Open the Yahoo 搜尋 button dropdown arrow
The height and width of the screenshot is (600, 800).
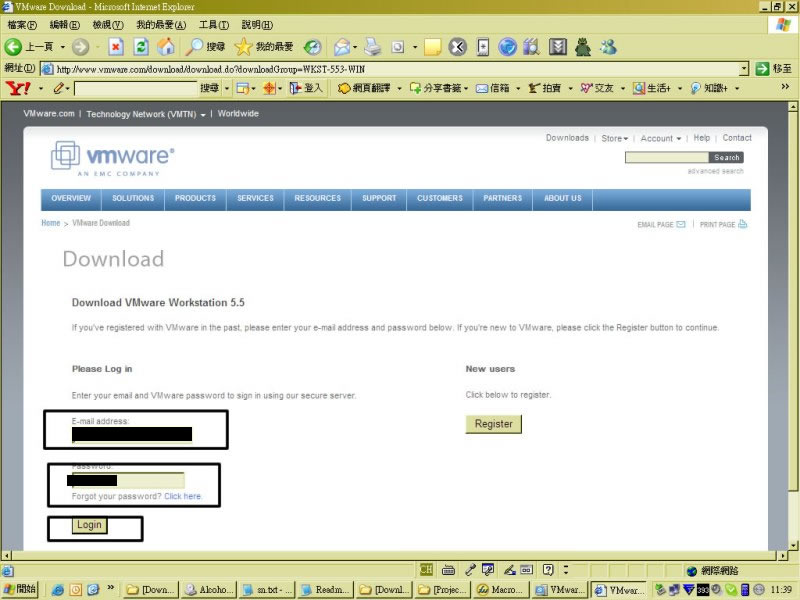pyautogui.click(x=227, y=89)
